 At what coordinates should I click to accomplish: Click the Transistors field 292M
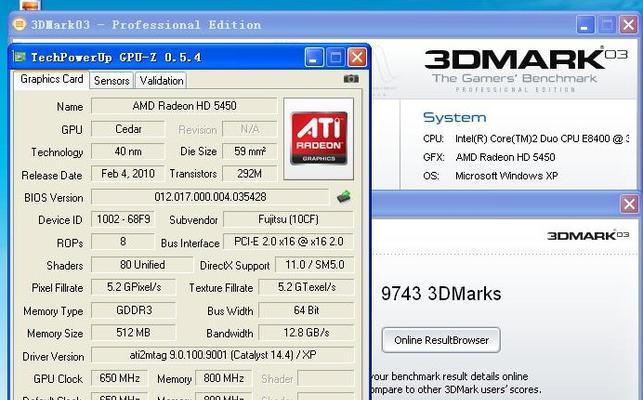(250, 174)
